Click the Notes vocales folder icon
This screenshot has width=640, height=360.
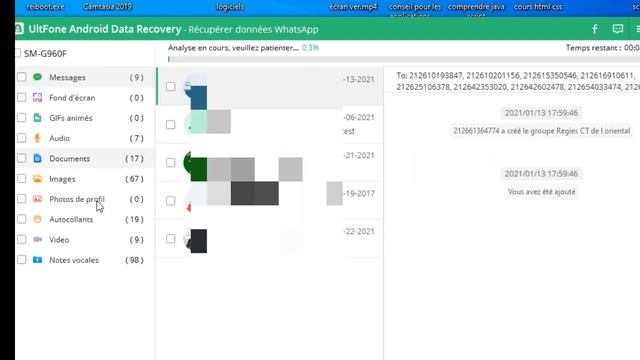click(38, 260)
